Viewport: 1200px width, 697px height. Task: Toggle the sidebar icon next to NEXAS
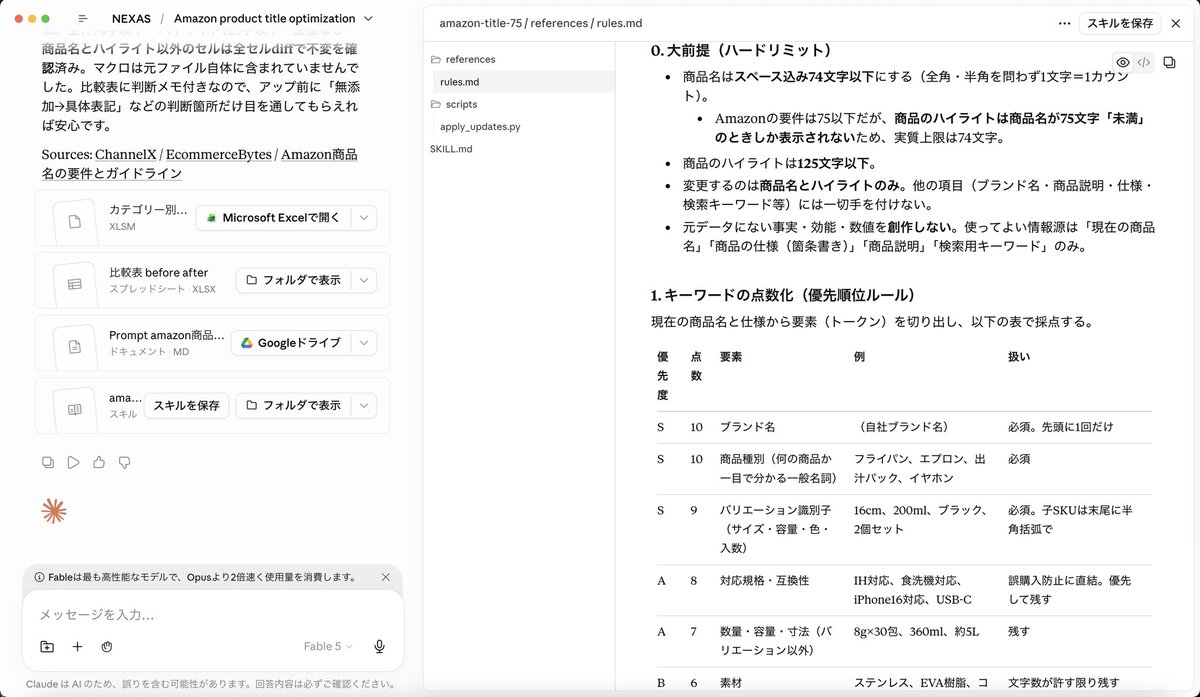click(83, 19)
